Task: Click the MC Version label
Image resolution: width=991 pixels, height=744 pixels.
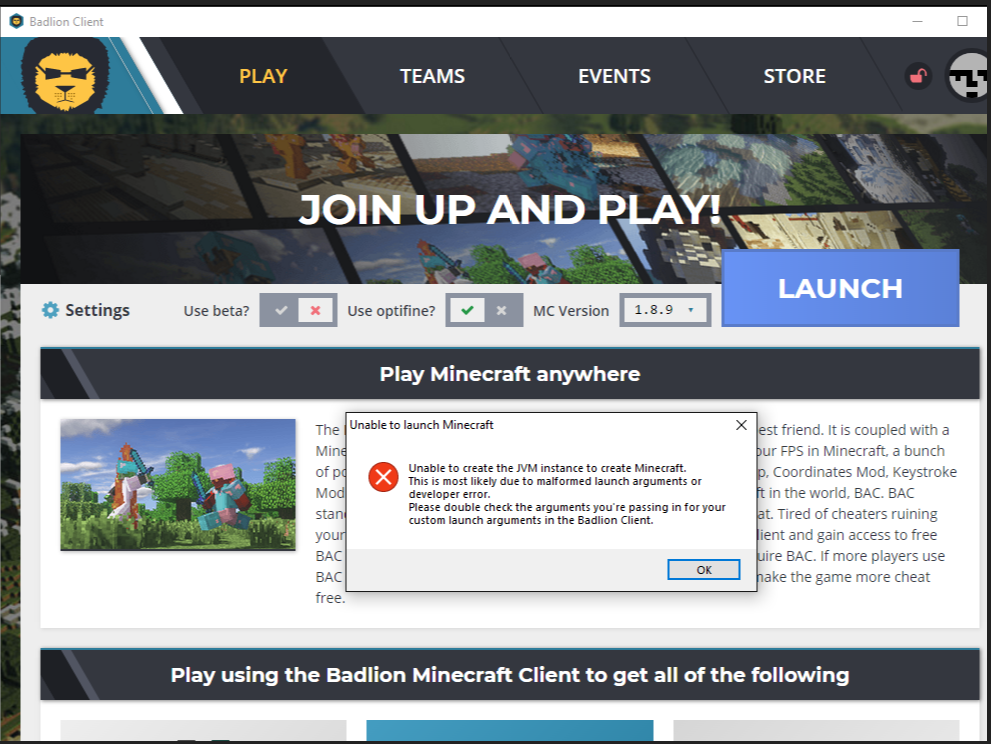Action: (571, 311)
